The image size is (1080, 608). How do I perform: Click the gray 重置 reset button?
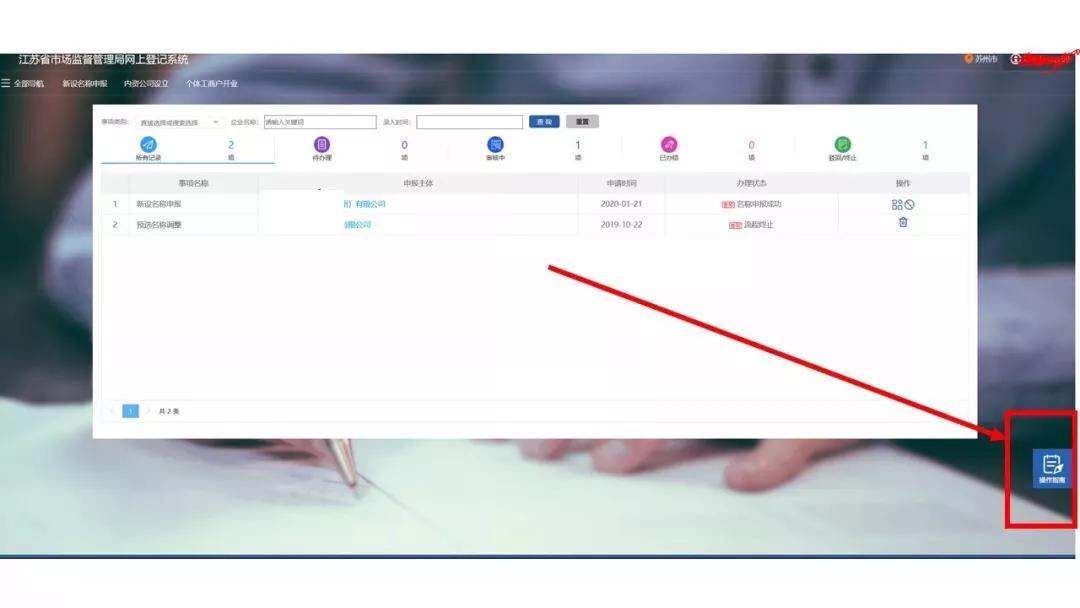point(582,122)
